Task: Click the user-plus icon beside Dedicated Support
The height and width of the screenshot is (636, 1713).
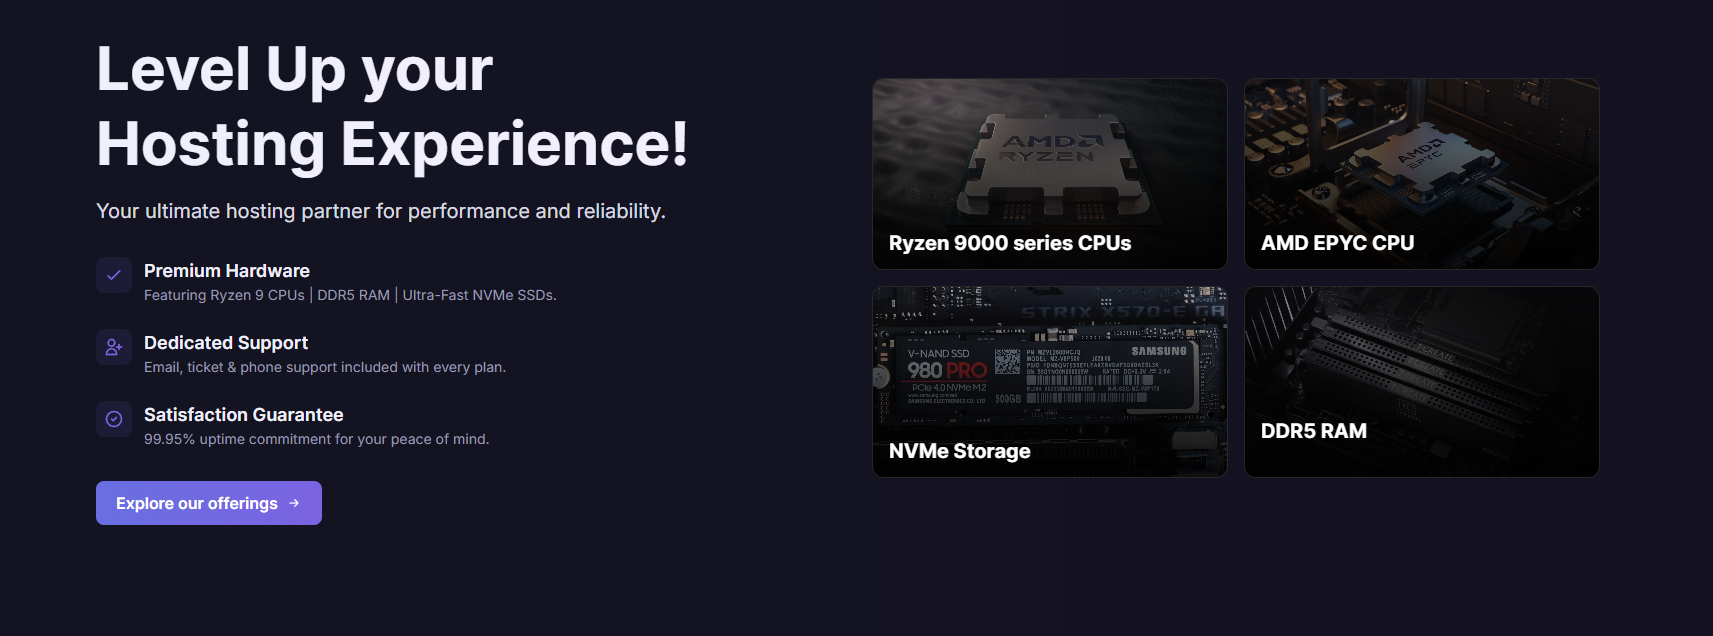Action: (114, 347)
